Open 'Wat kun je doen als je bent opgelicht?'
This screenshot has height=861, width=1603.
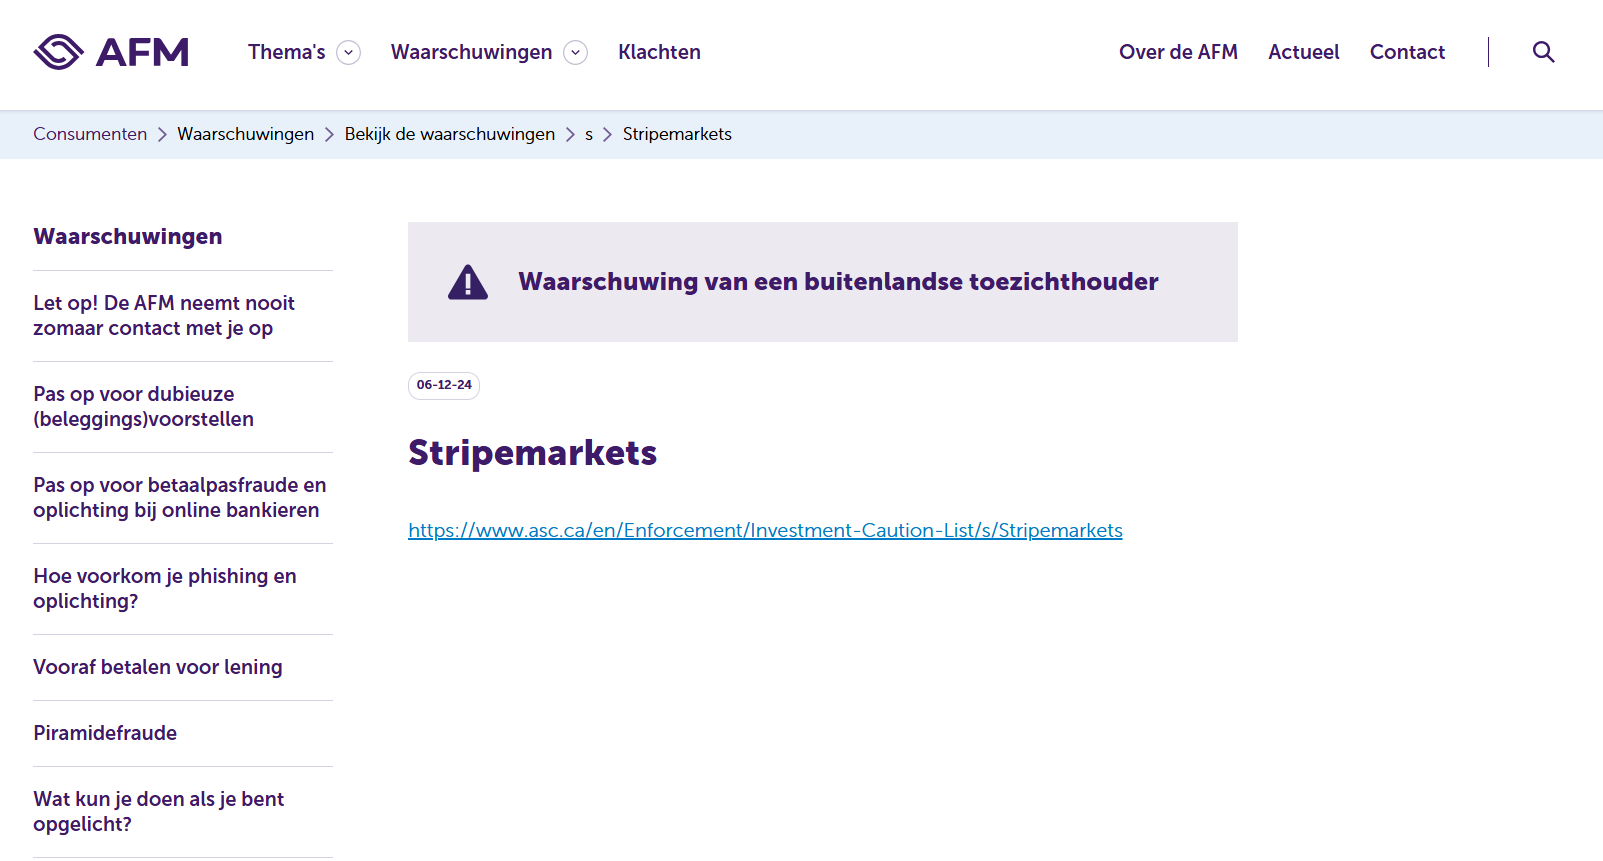pos(158,811)
